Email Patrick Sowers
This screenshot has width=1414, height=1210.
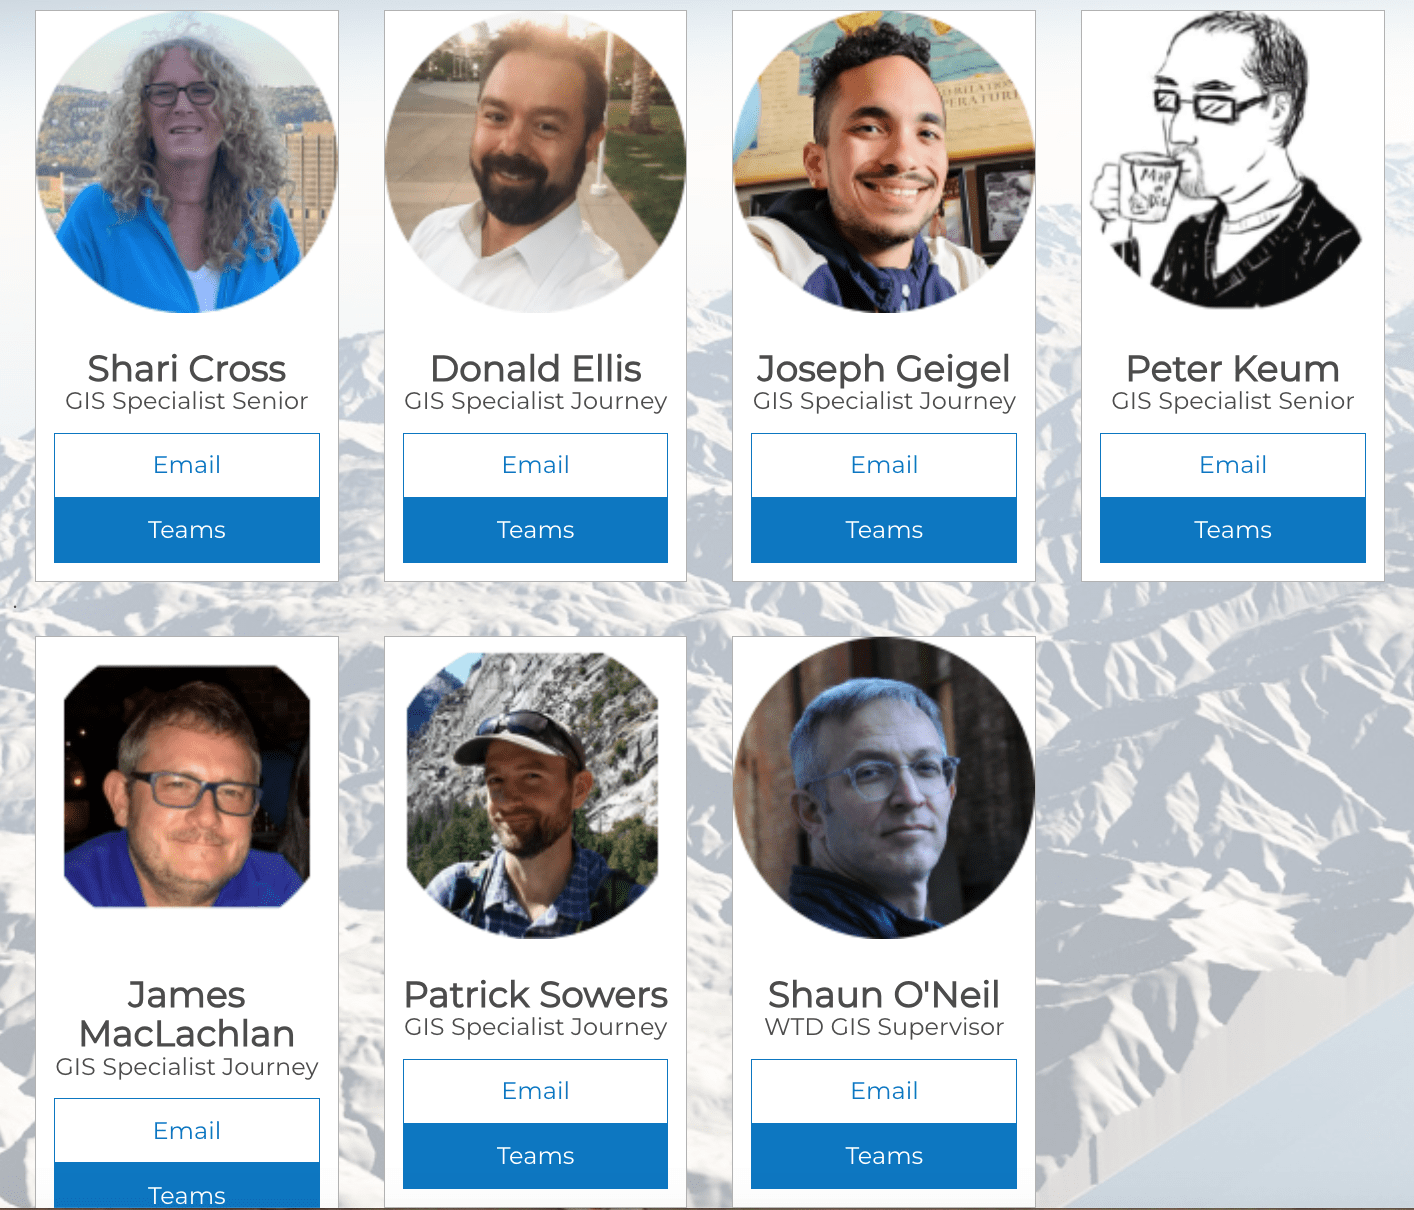(x=535, y=1091)
